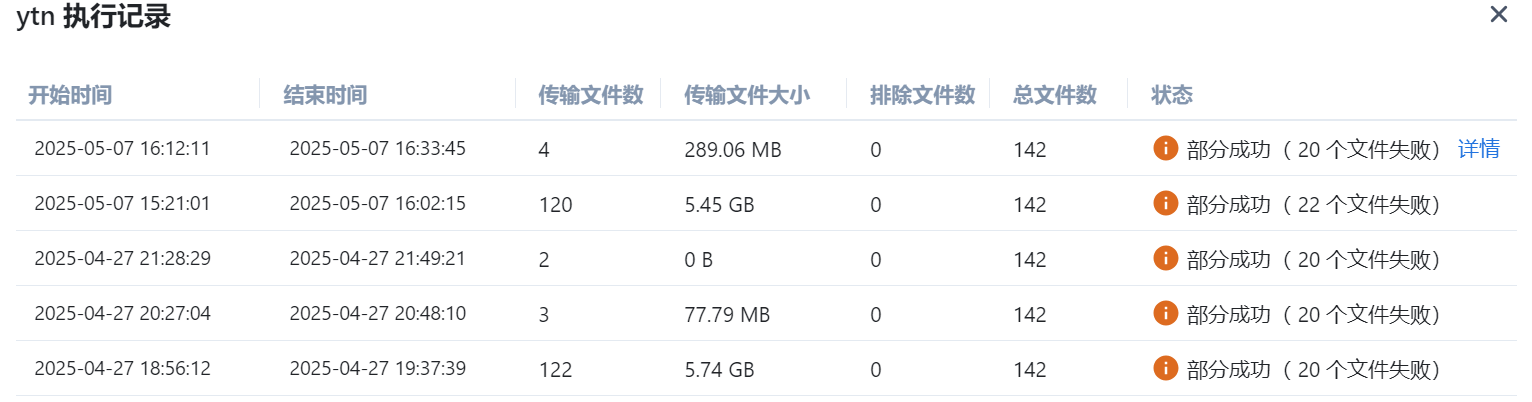Click warning icon in 16:12:11 row
1532x402 pixels.
pyautogui.click(x=1165, y=148)
